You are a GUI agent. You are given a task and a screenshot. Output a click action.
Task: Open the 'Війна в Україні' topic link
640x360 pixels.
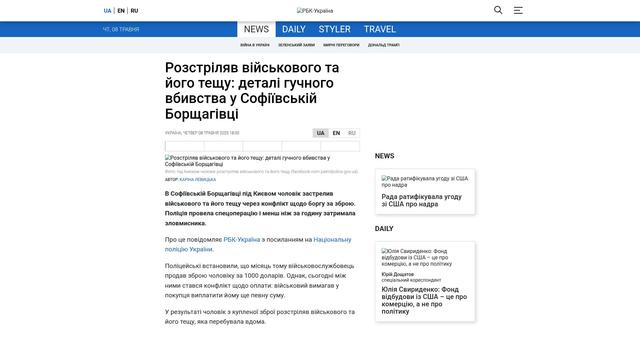click(255, 45)
